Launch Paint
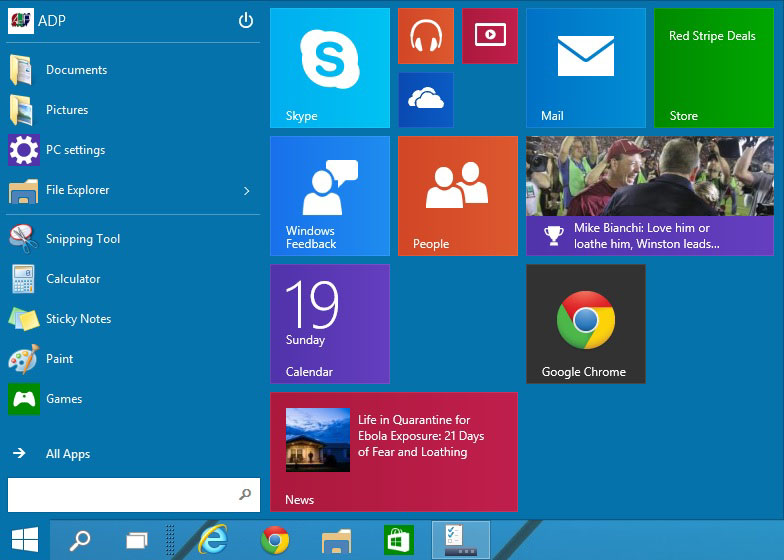Screen dimensions: 784x560 pyautogui.click(x=133, y=358)
